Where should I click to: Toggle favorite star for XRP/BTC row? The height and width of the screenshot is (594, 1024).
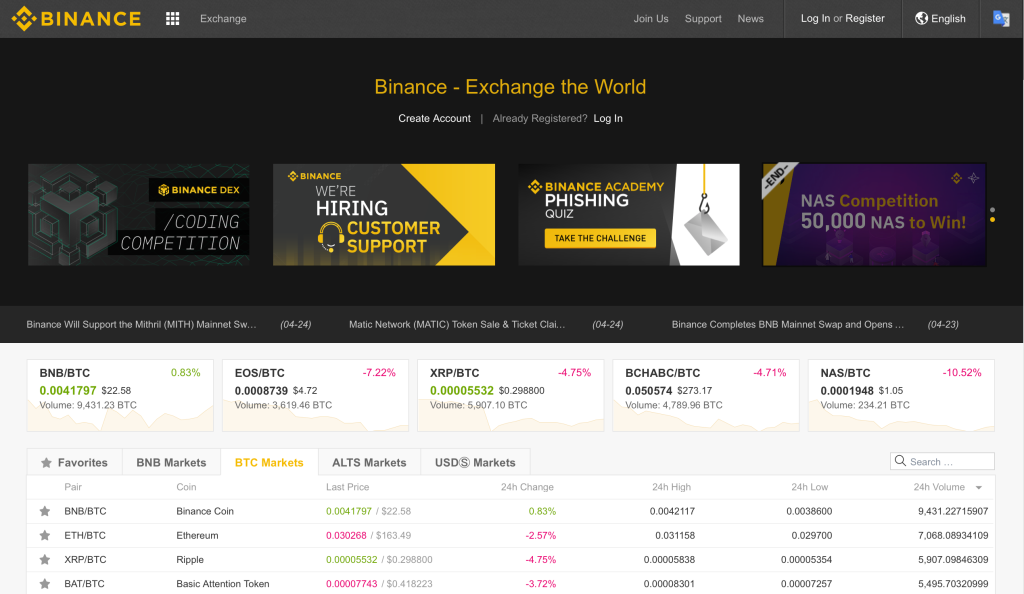pyautogui.click(x=44, y=559)
